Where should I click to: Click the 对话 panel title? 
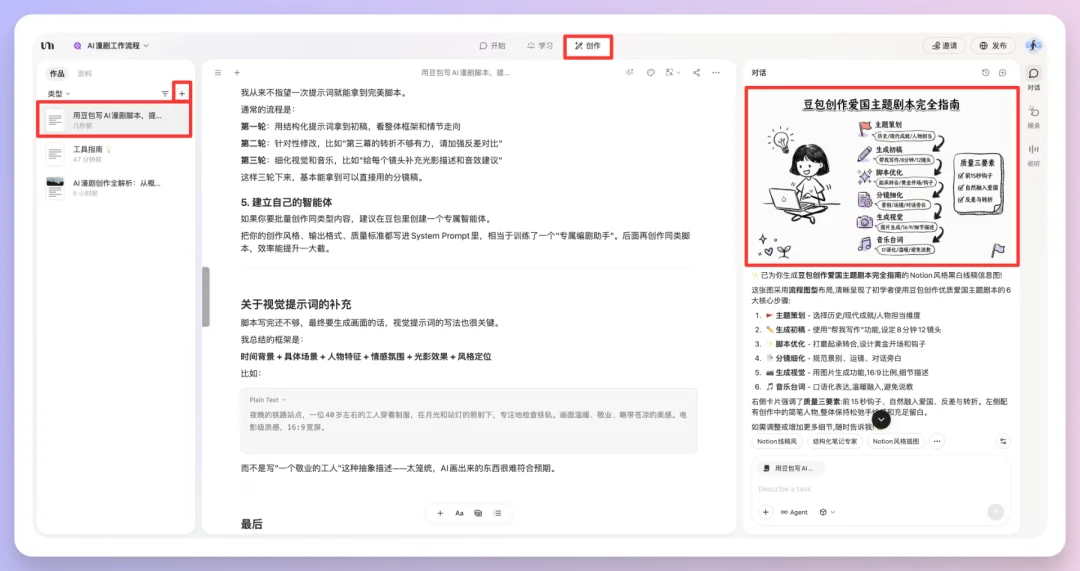[x=758, y=72]
